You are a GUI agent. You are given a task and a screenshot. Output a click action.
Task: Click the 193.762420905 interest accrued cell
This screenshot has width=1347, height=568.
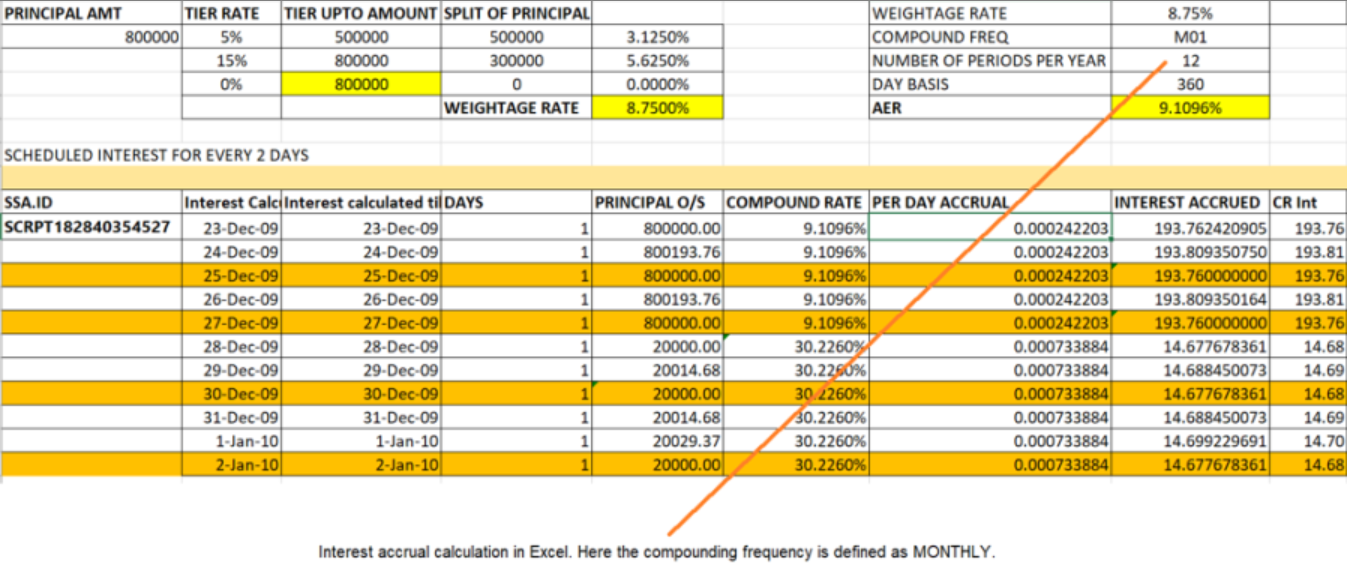(1189, 227)
